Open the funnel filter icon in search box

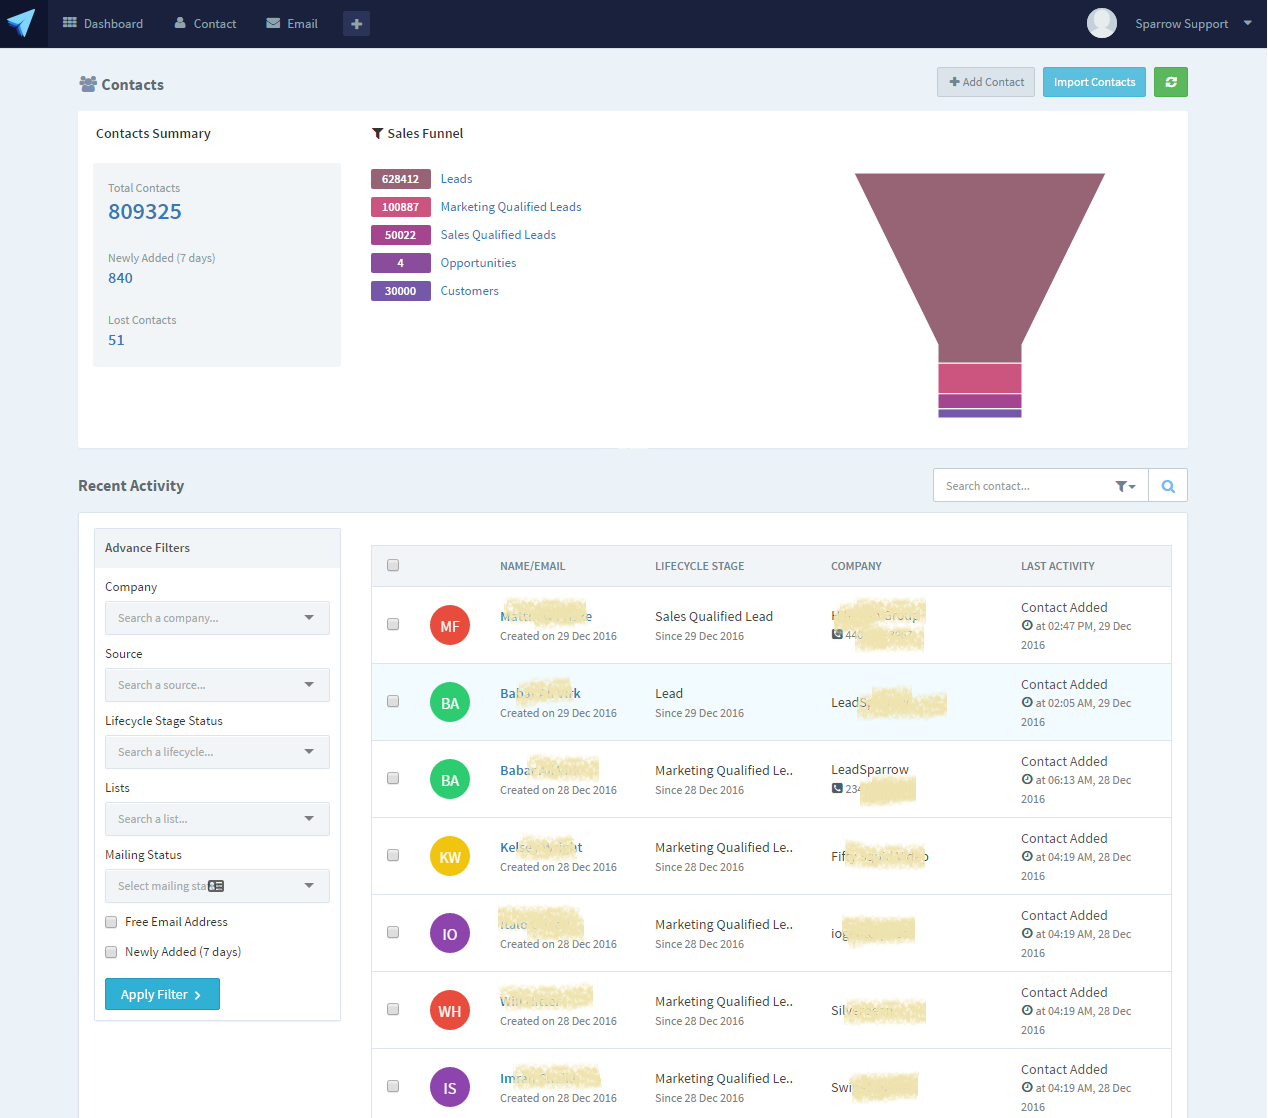[x=1125, y=486]
